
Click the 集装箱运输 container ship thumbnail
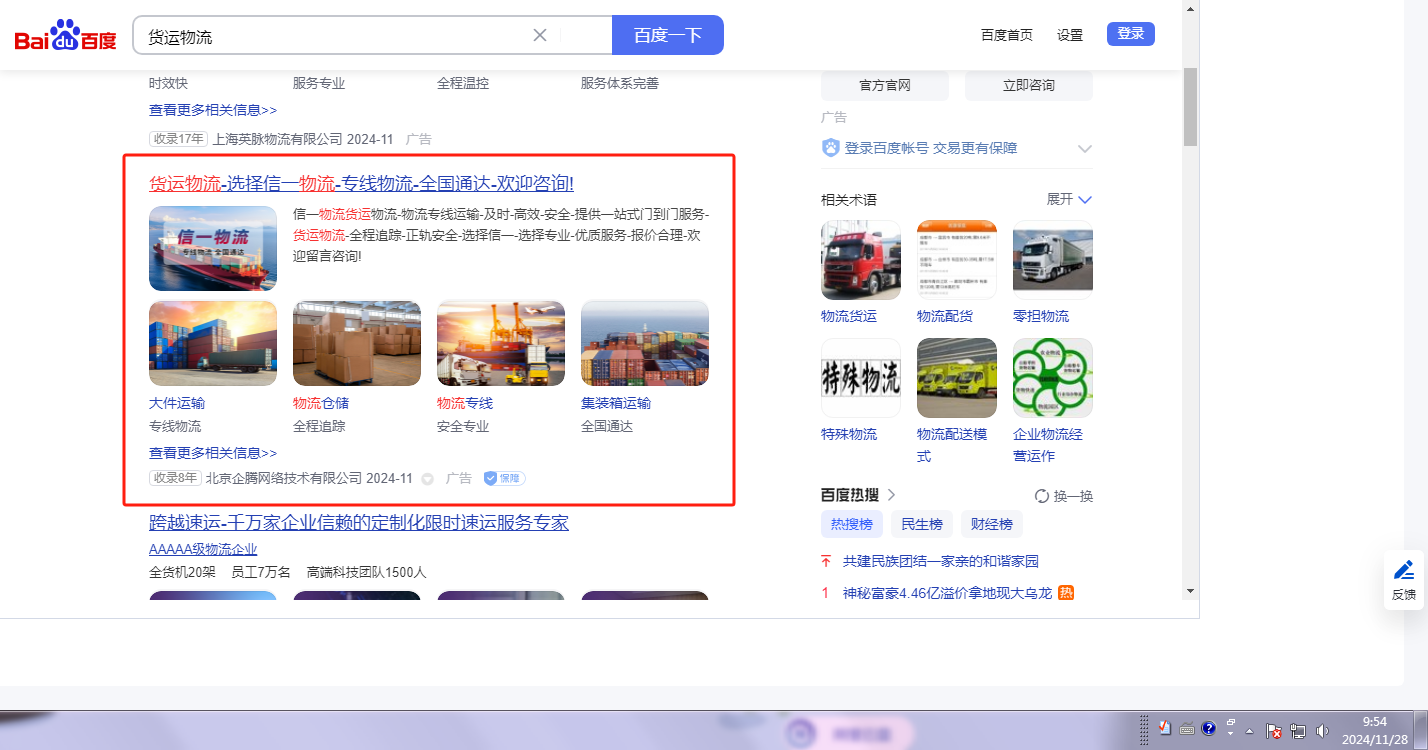645,343
